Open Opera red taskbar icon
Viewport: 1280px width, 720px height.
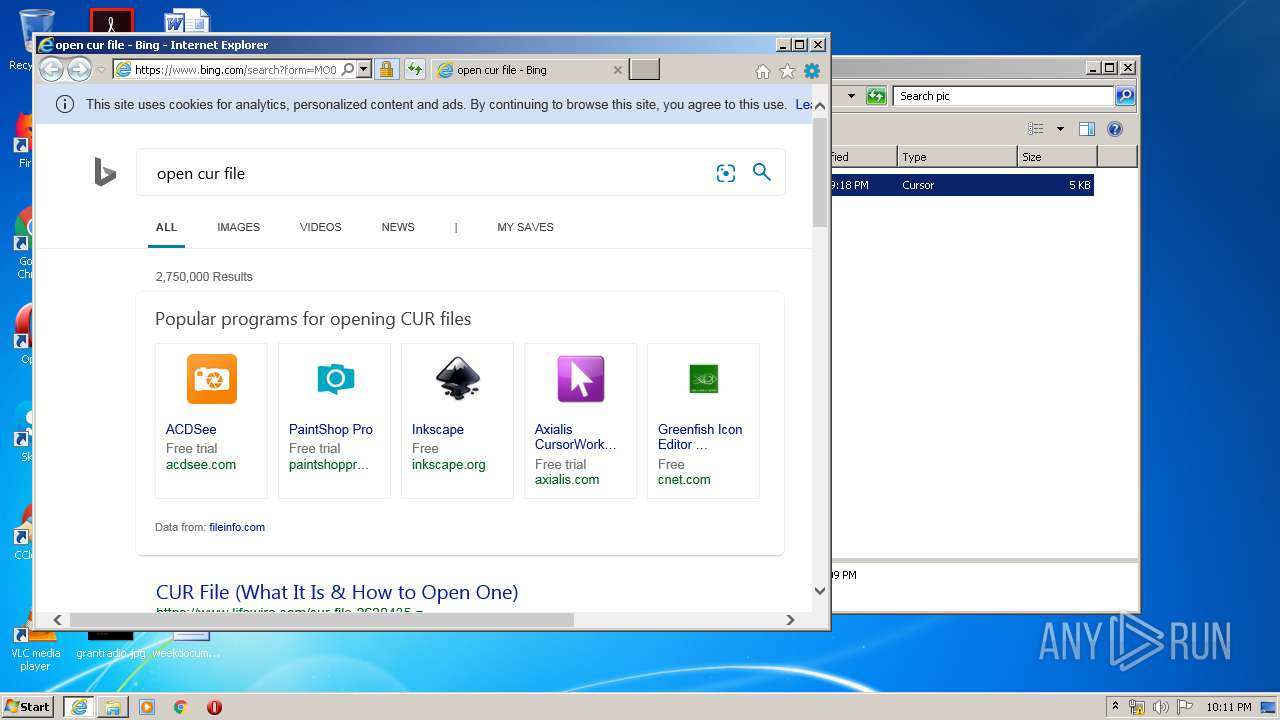tap(214, 707)
